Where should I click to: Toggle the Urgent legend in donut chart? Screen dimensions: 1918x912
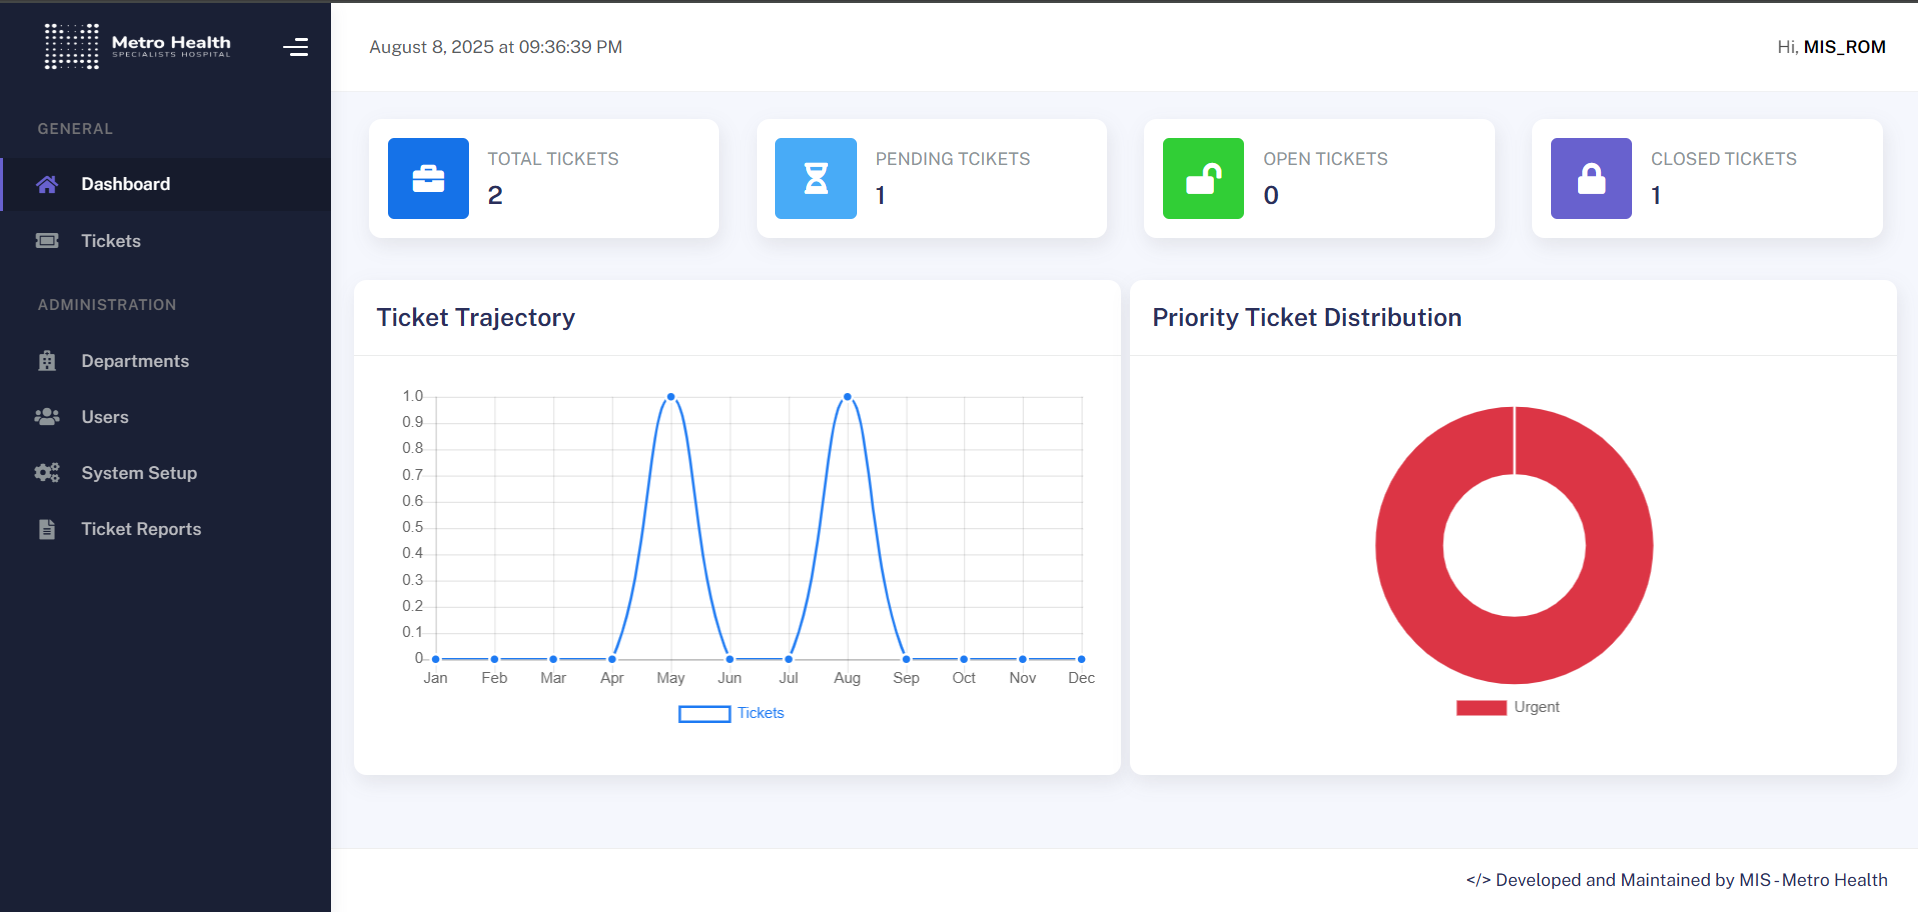(x=1507, y=707)
